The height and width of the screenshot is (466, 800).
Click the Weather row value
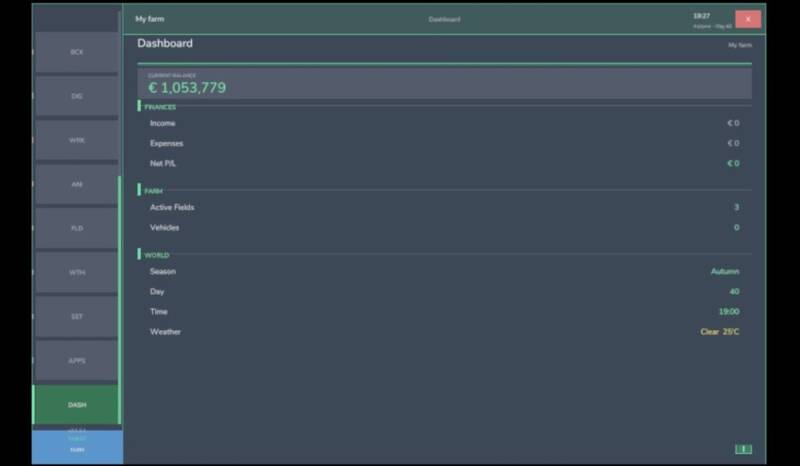pyautogui.click(x=719, y=331)
